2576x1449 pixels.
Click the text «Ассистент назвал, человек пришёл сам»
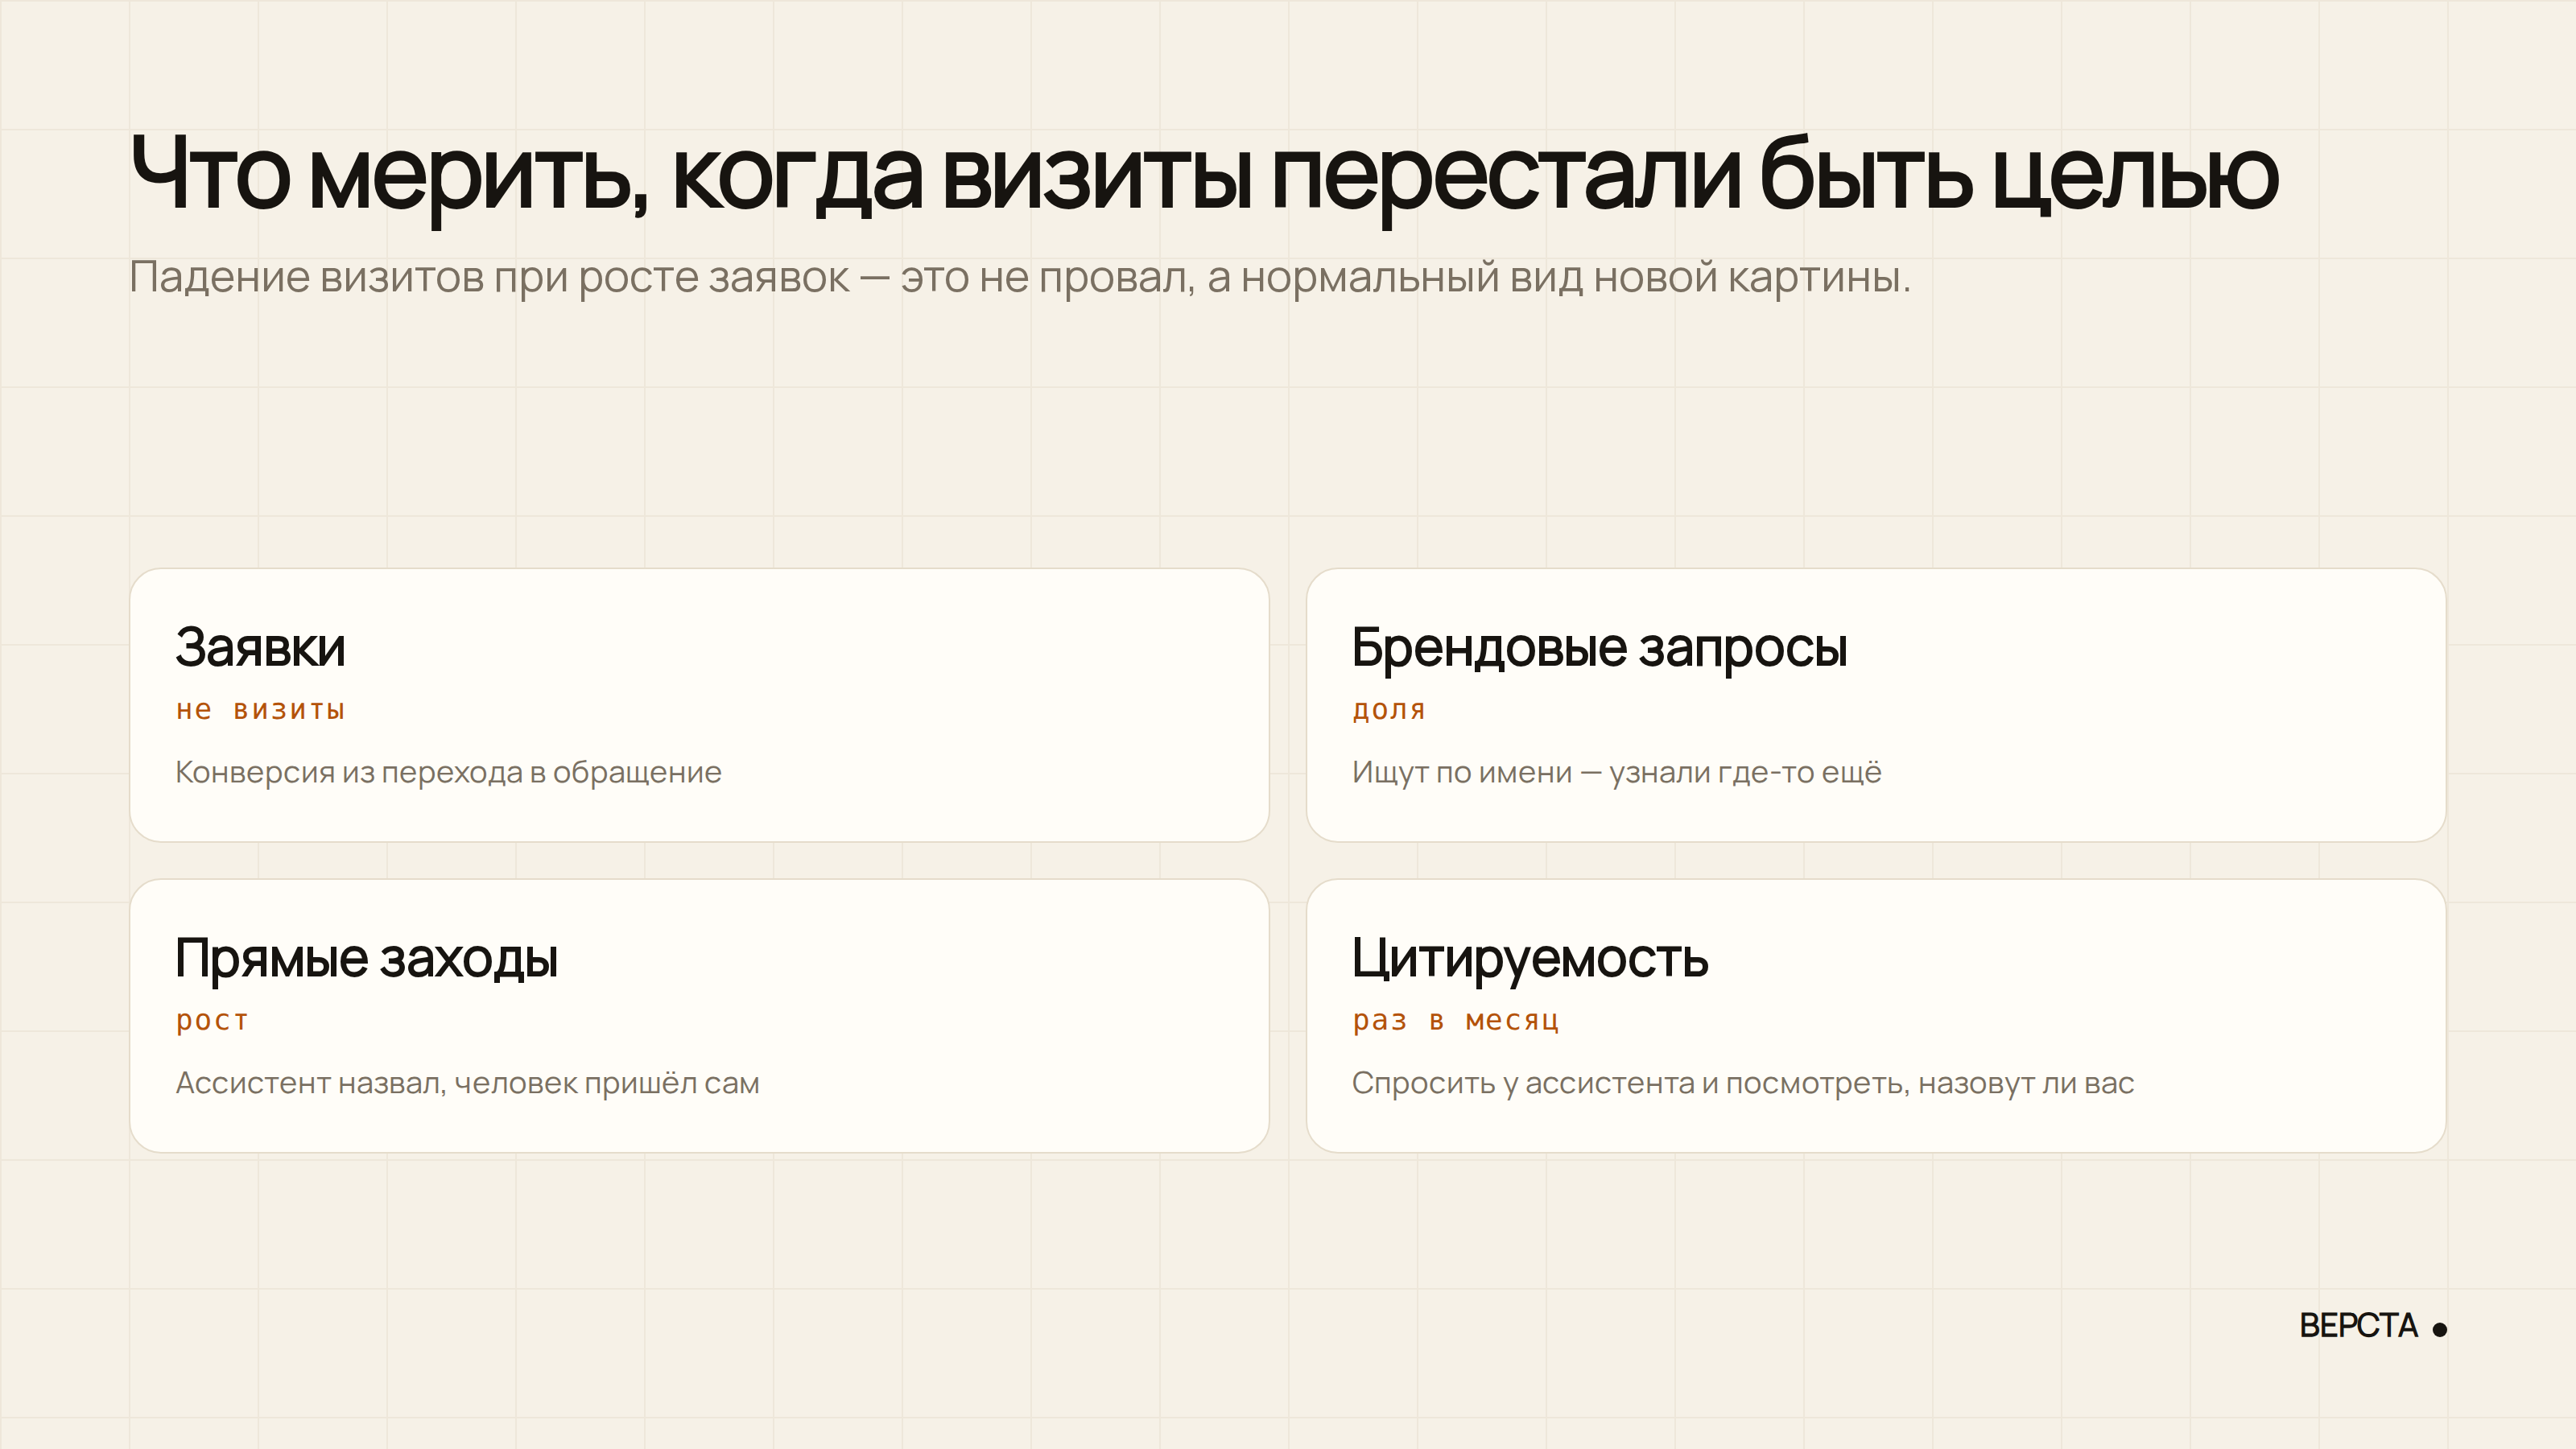click(467, 1083)
